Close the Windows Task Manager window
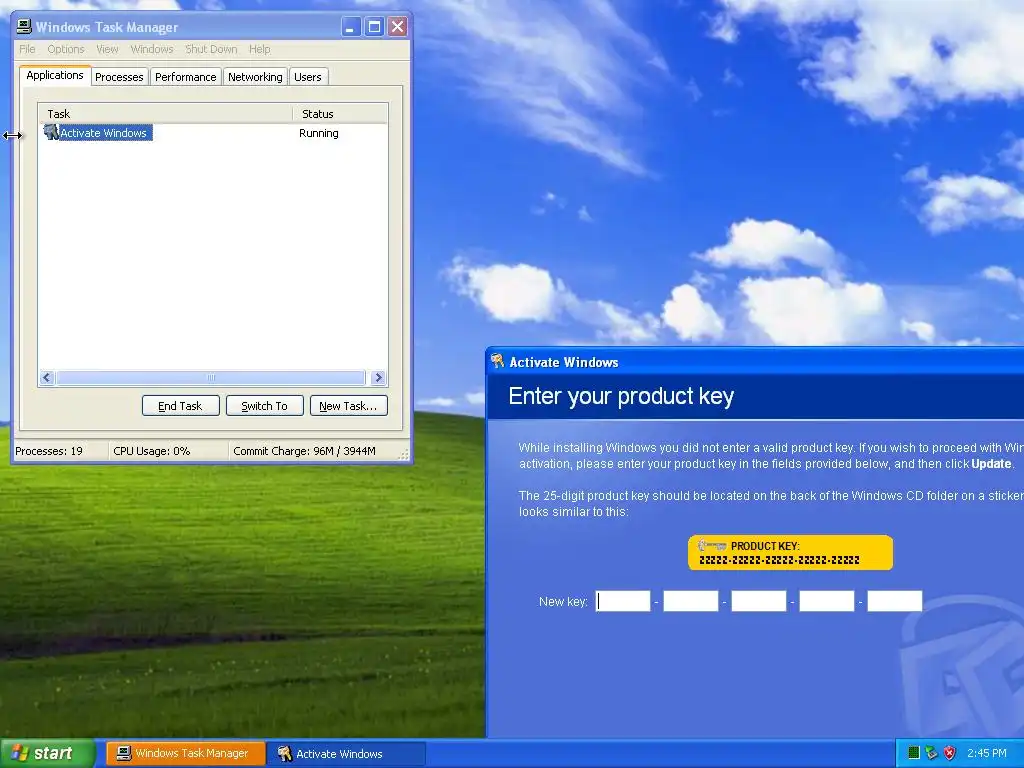 [x=397, y=27]
